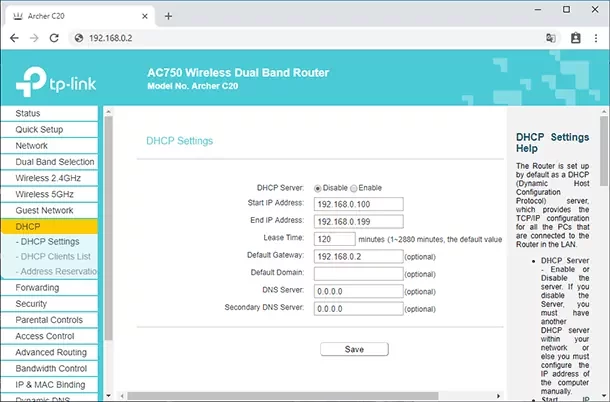The height and width of the screenshot is (402, 610).
Task: Open a new browser tab
Action: click(x=168, y=16)
